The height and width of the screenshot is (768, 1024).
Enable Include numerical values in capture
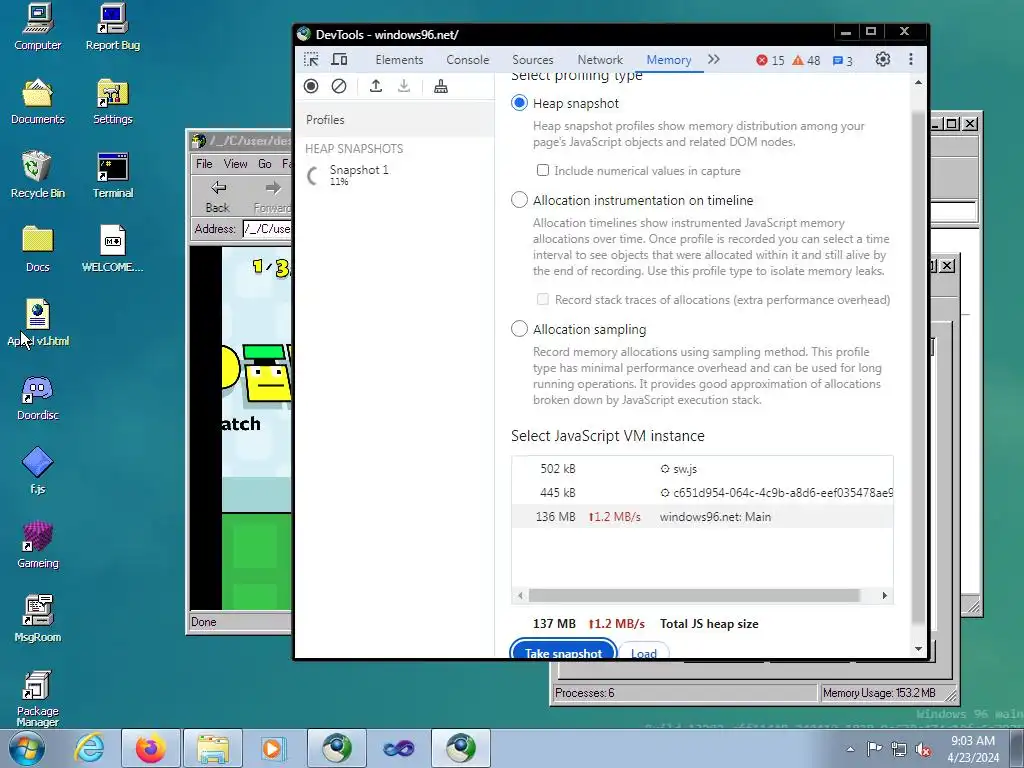(543, 170)
